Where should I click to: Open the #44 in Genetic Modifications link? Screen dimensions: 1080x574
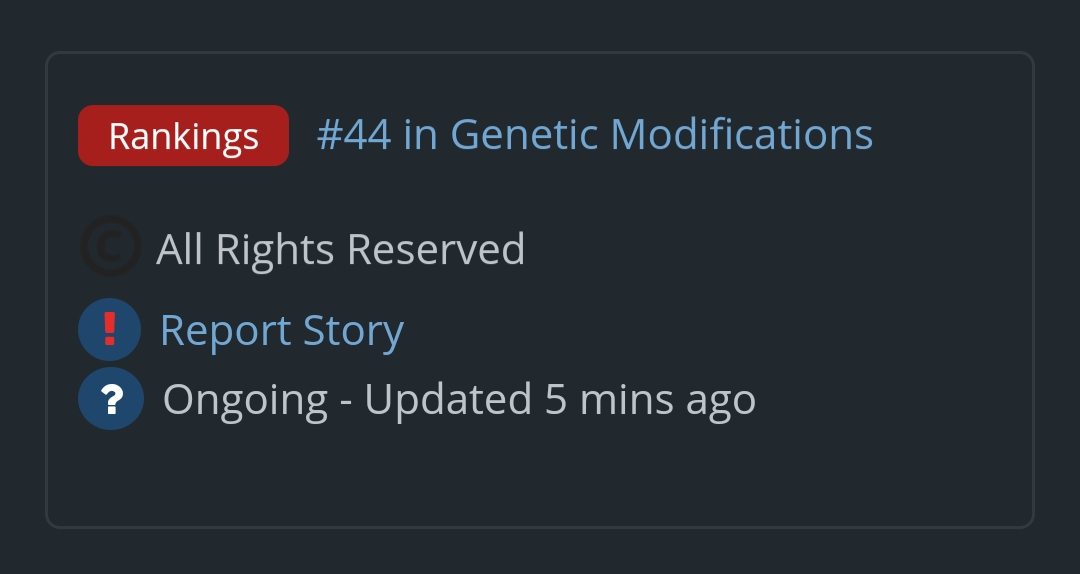coord(594,134)
